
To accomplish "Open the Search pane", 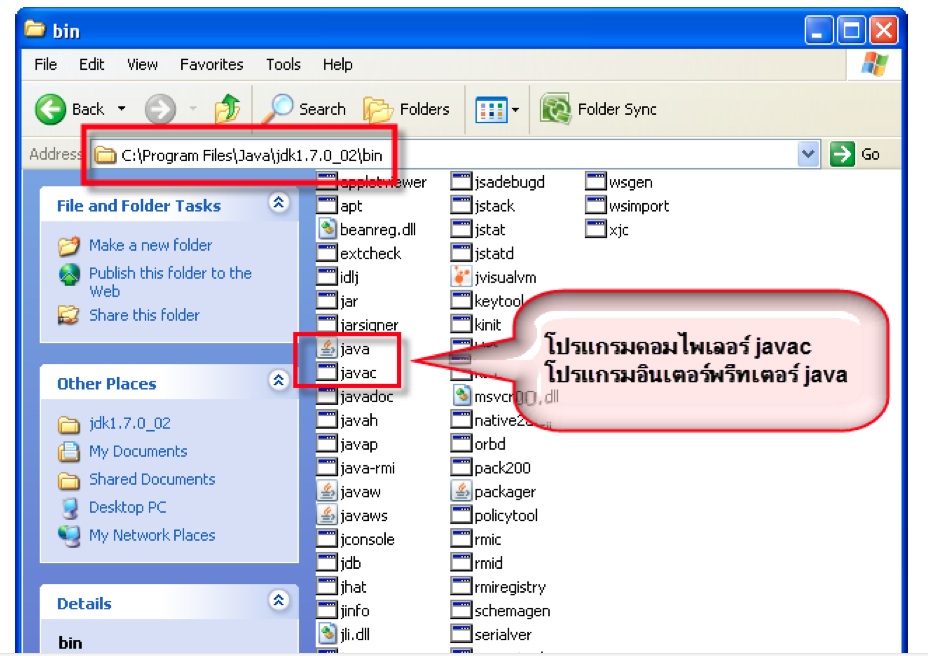I will click(304, 109).
